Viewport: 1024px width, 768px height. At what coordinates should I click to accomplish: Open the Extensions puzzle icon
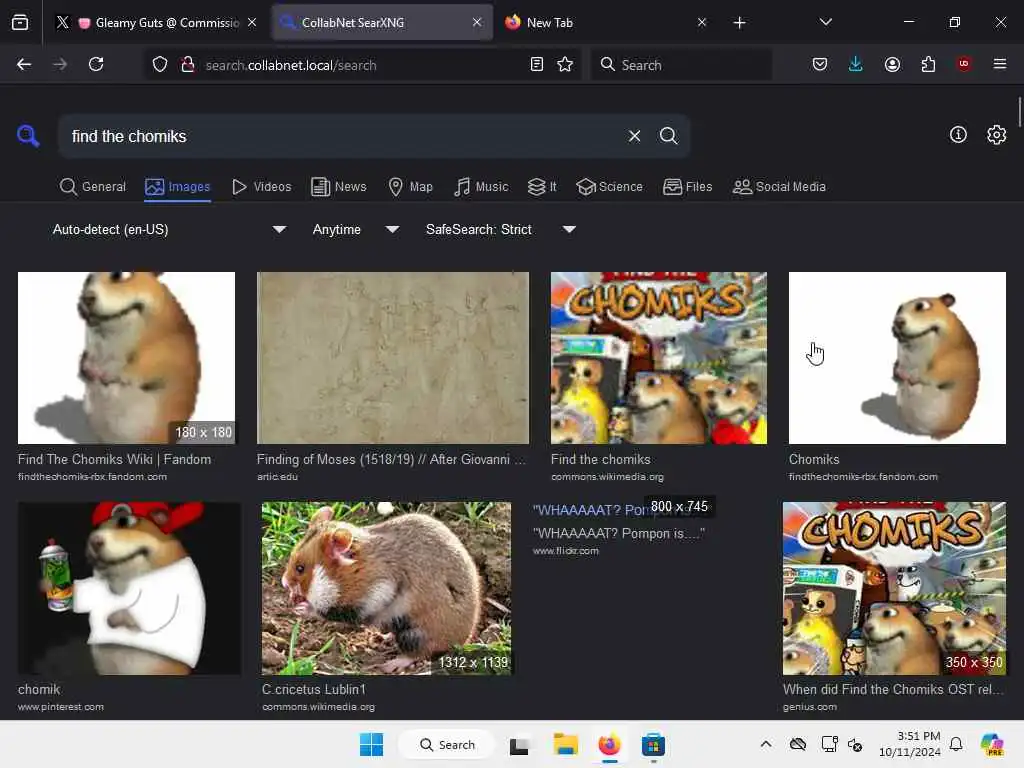[928, 64]
